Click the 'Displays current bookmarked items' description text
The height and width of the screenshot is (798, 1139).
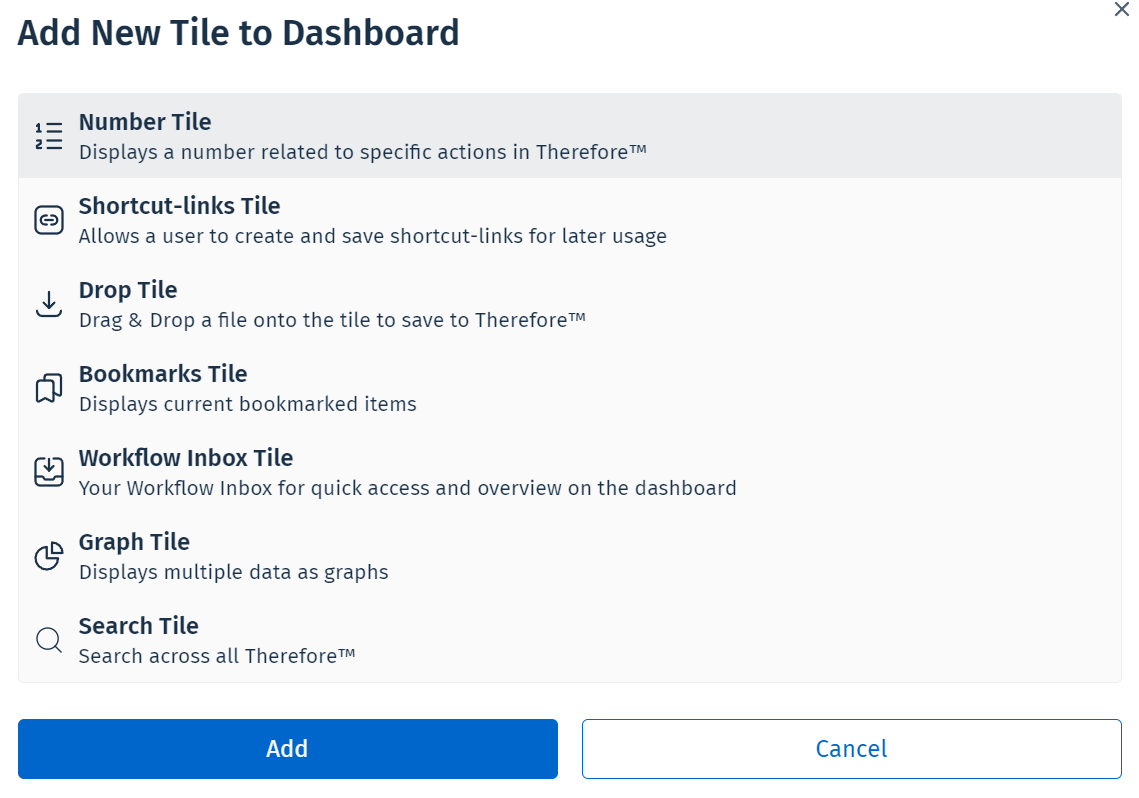tap(248, 404)
